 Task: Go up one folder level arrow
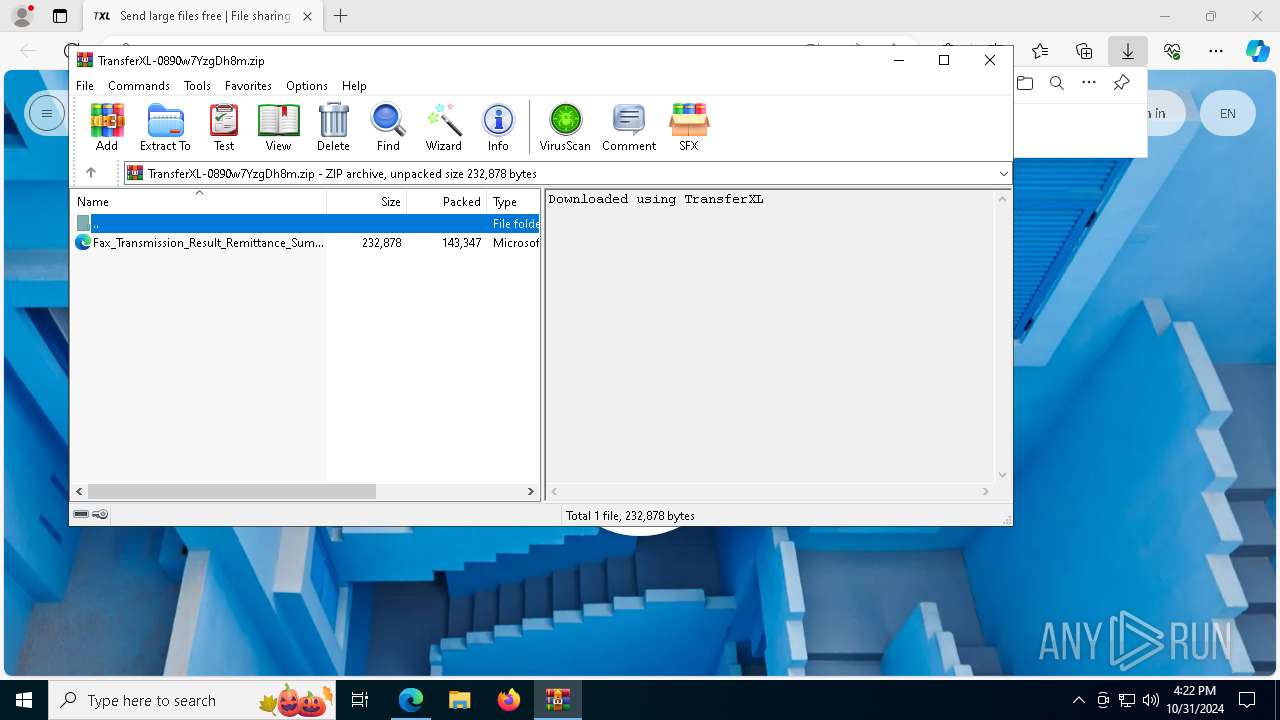tap(91, 173)
